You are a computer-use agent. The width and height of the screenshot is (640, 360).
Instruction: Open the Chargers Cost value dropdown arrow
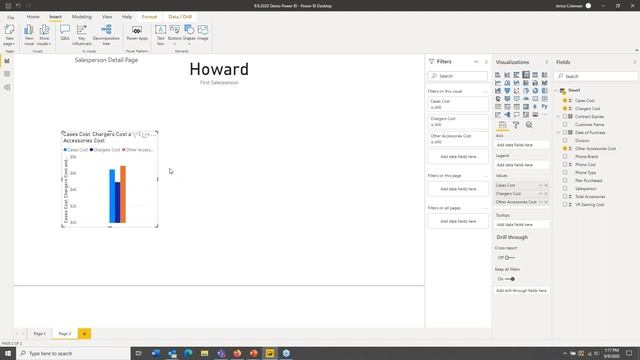[540, 193]
